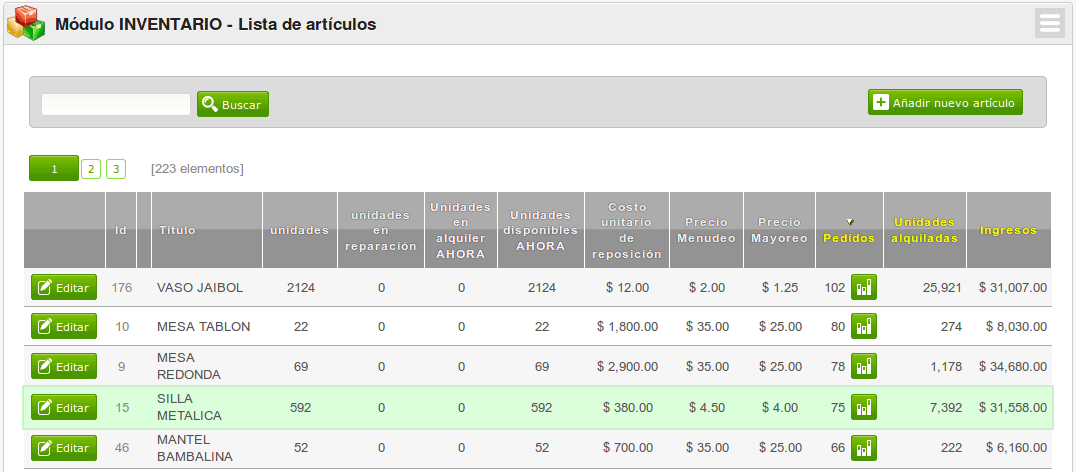Sort table by Pedidos column
Viewport: 1076px width, 472px height.
(848, 238)
